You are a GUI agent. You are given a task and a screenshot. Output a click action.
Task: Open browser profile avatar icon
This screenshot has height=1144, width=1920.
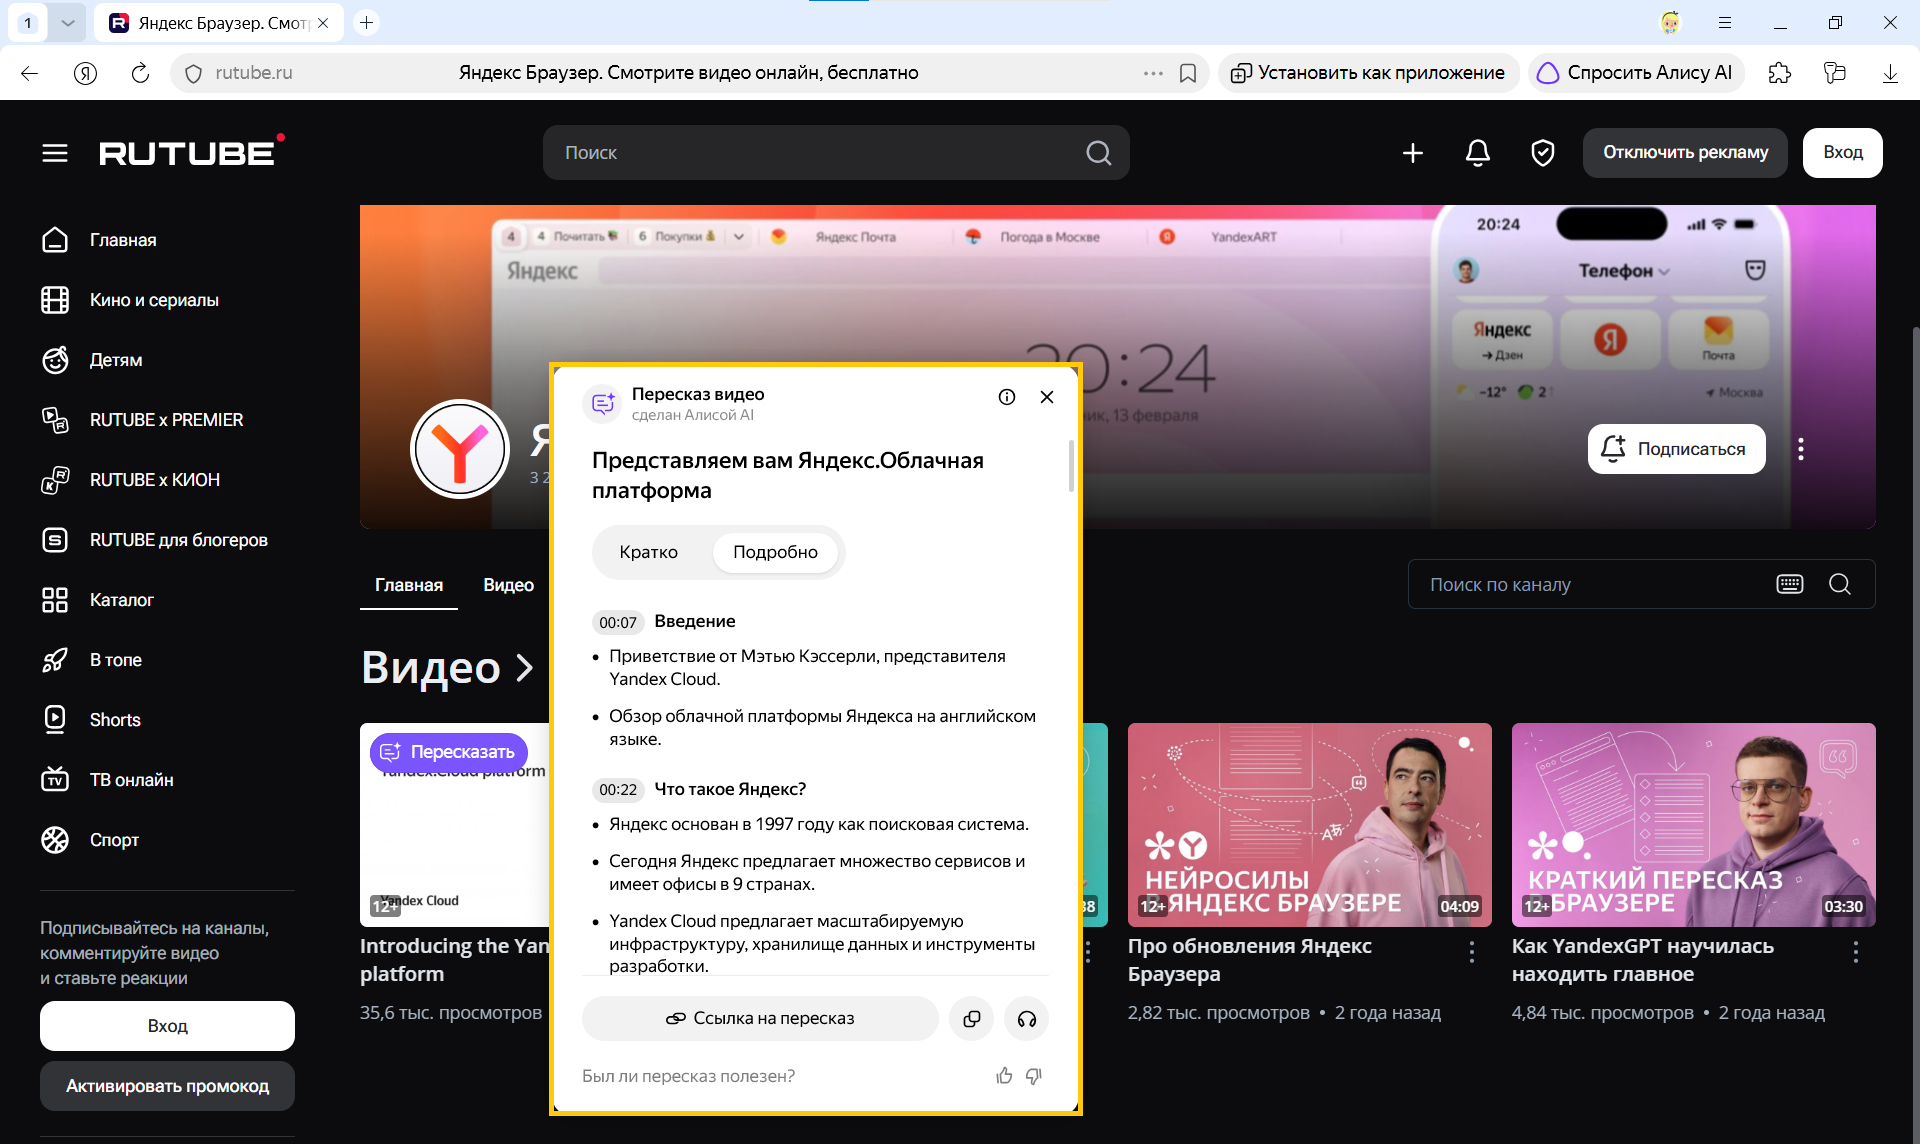(1671, 22)
